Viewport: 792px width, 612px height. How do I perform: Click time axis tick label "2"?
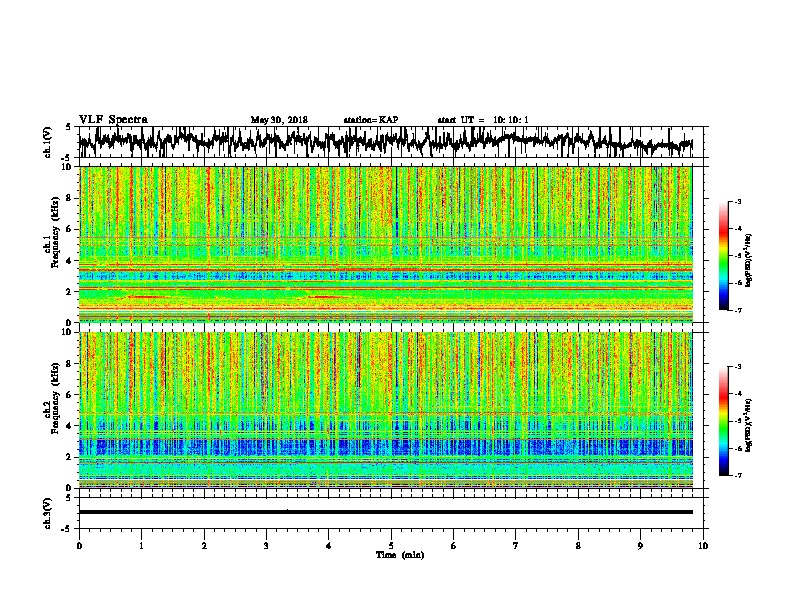pyautogui.click(x=204, y=546)
